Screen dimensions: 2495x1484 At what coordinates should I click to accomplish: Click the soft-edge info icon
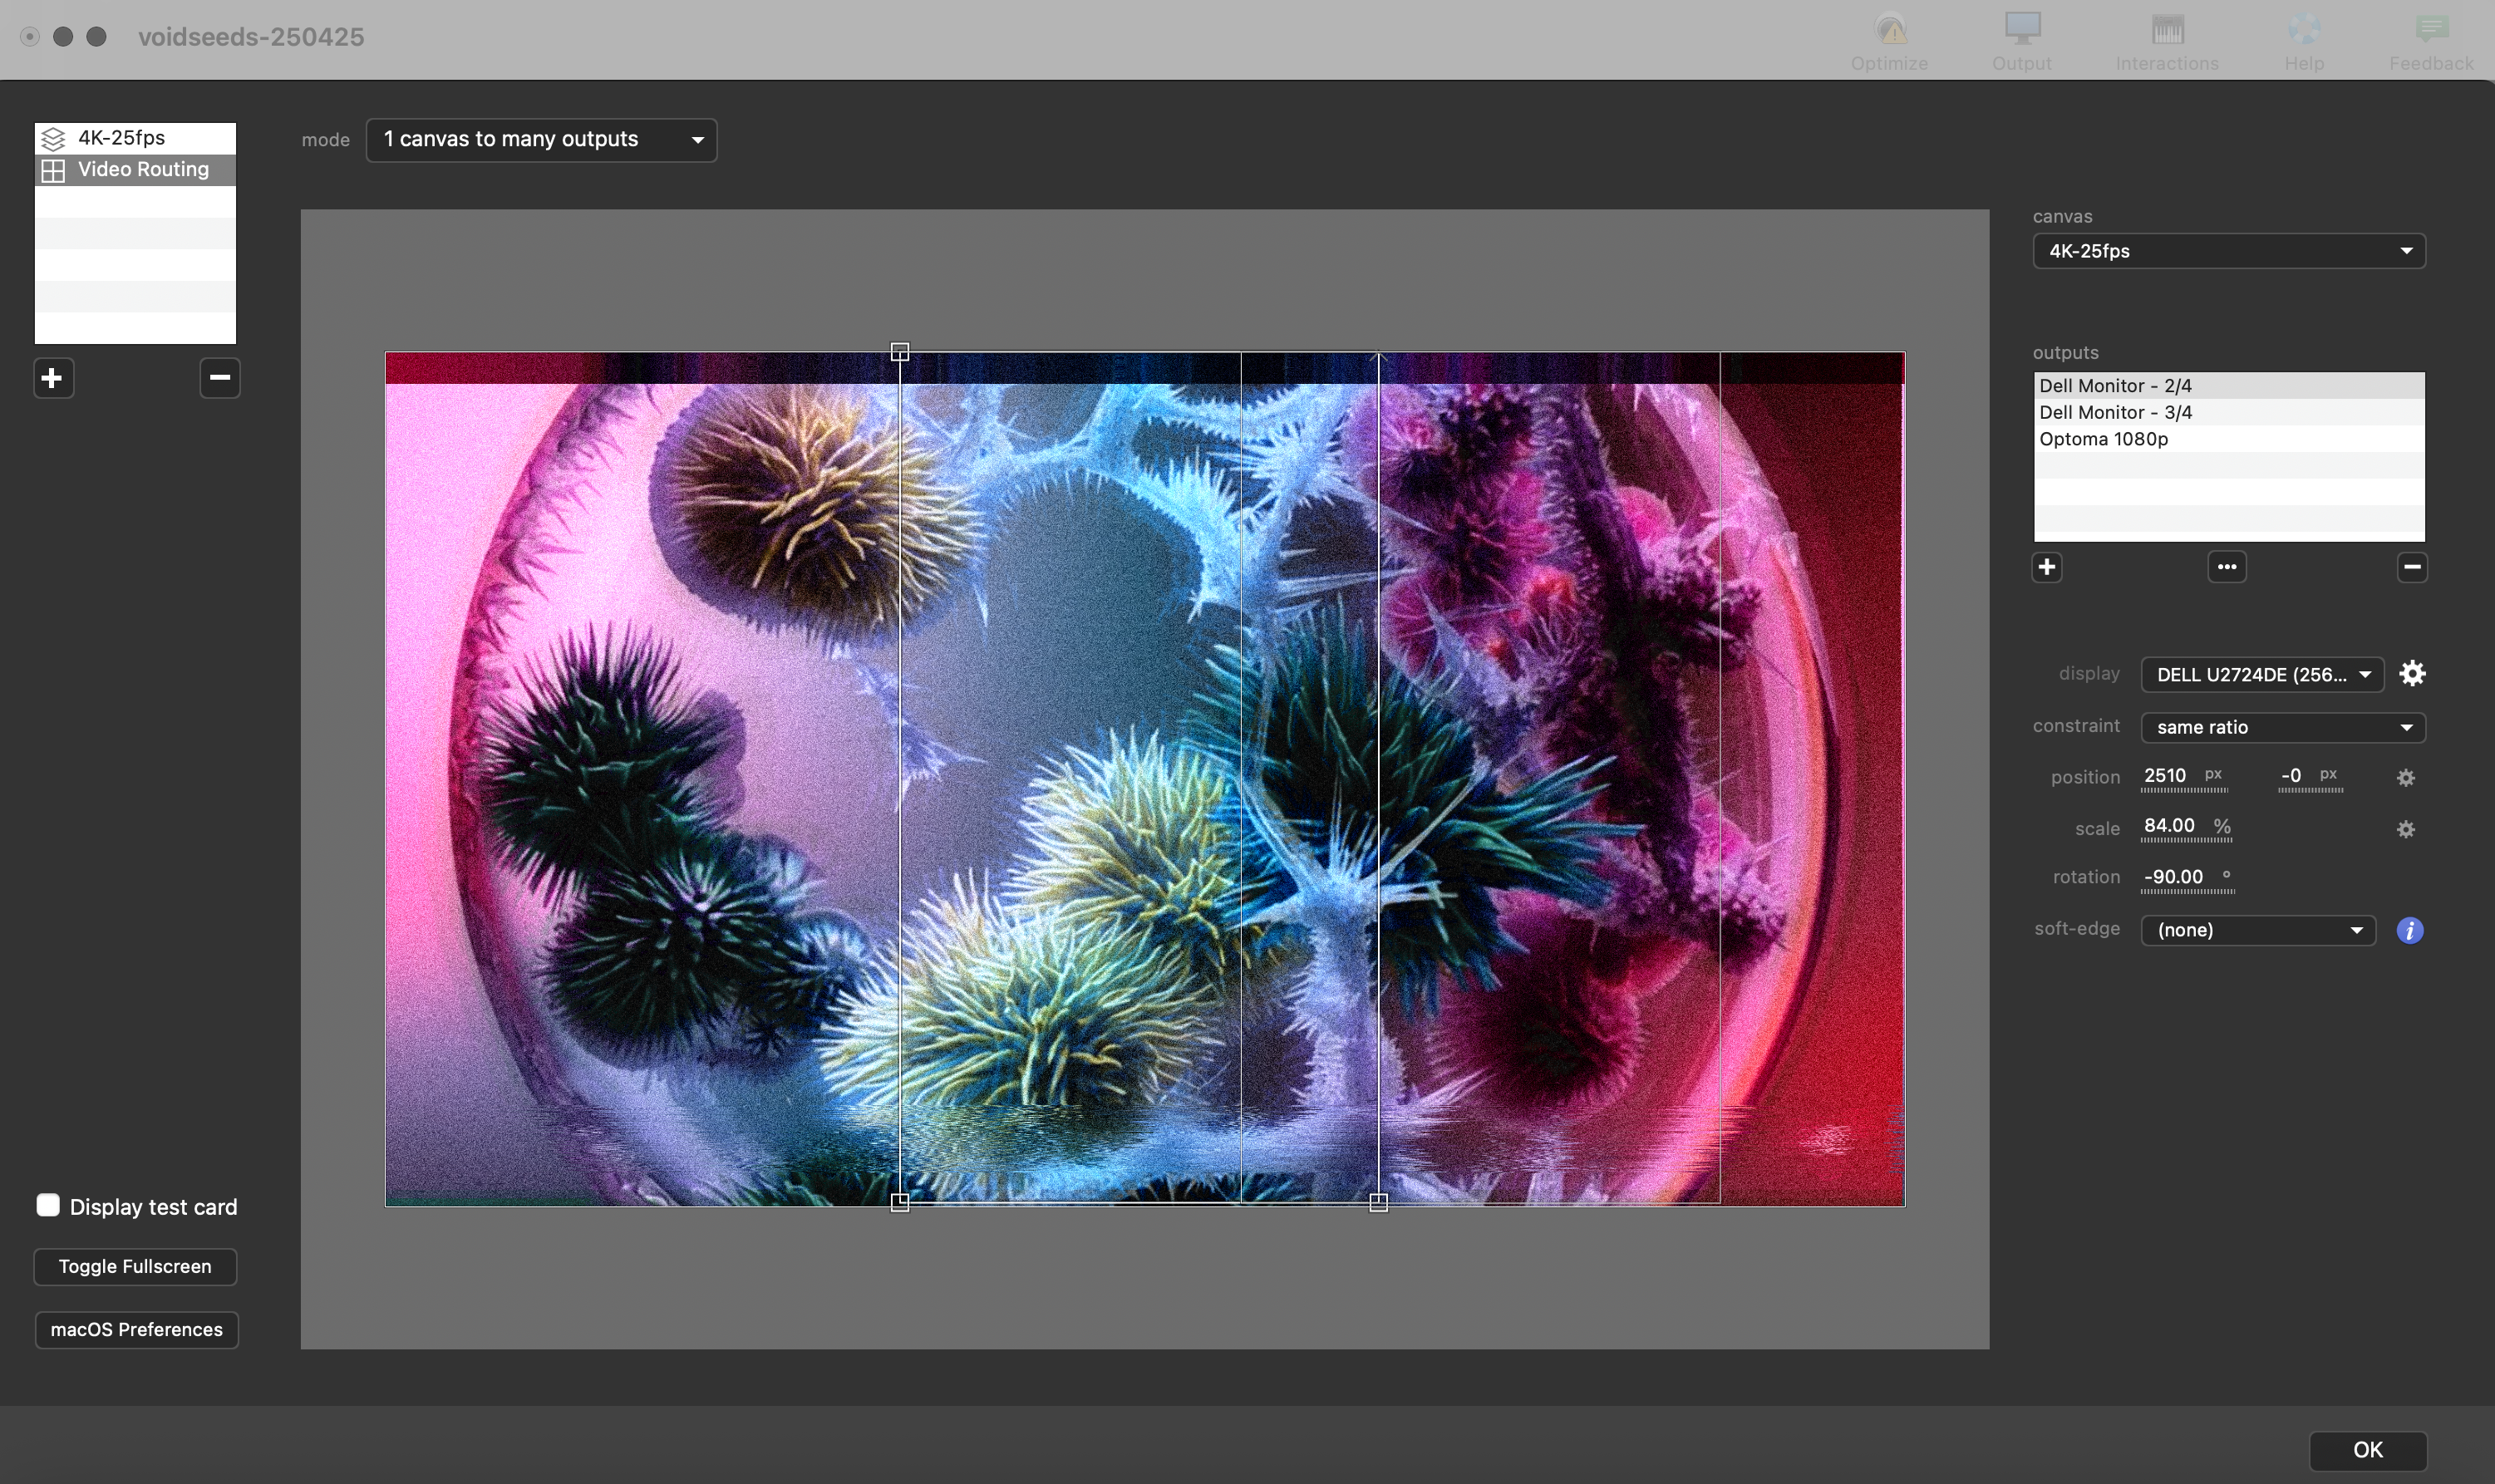click(x=2409, y=930)
